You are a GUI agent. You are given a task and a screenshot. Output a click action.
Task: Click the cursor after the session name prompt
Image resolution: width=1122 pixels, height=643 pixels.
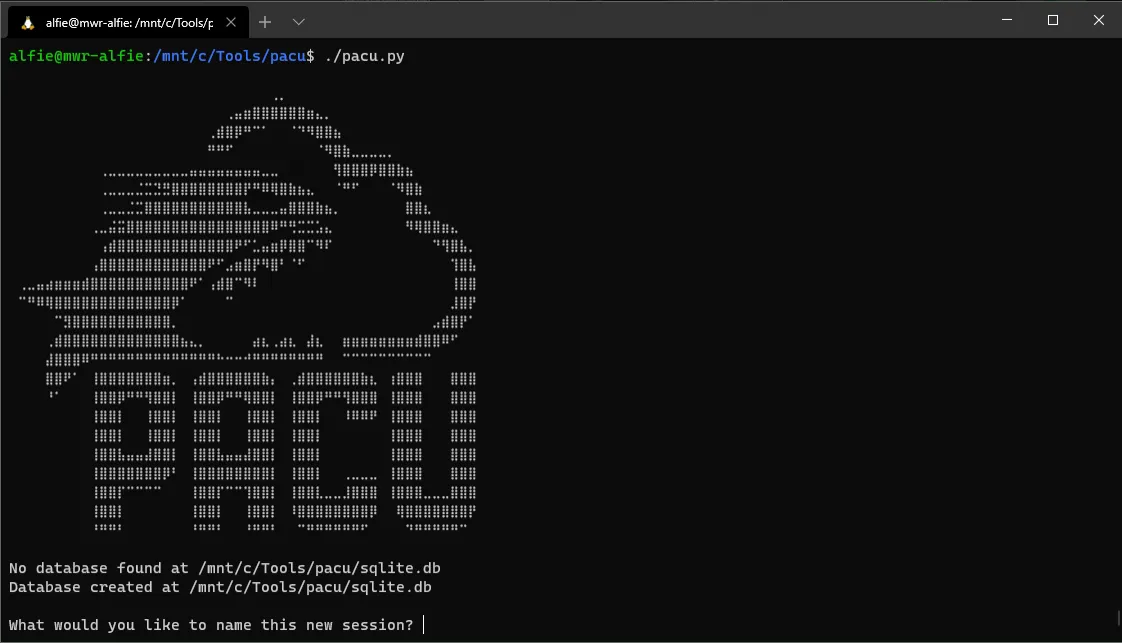click(x=424, y=625)
